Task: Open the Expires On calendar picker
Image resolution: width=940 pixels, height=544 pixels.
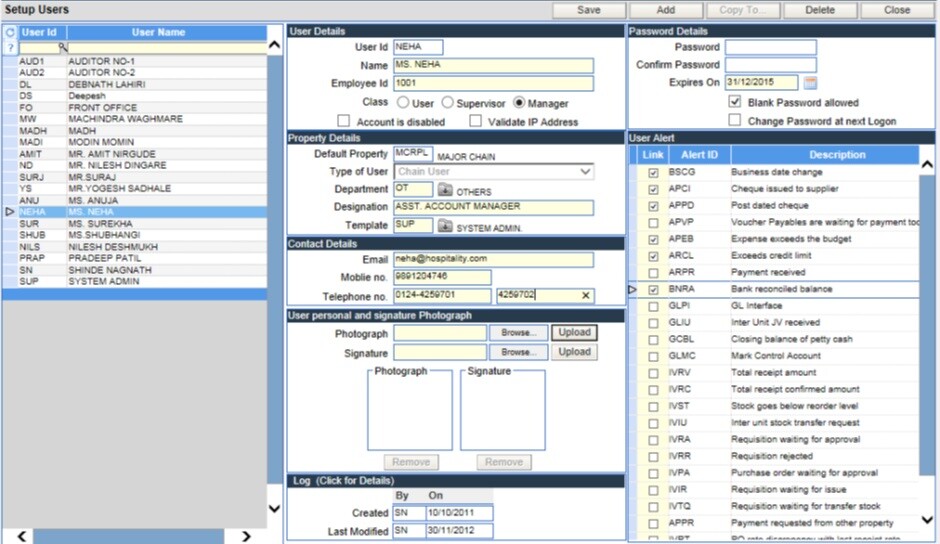Action: point(810,83)
